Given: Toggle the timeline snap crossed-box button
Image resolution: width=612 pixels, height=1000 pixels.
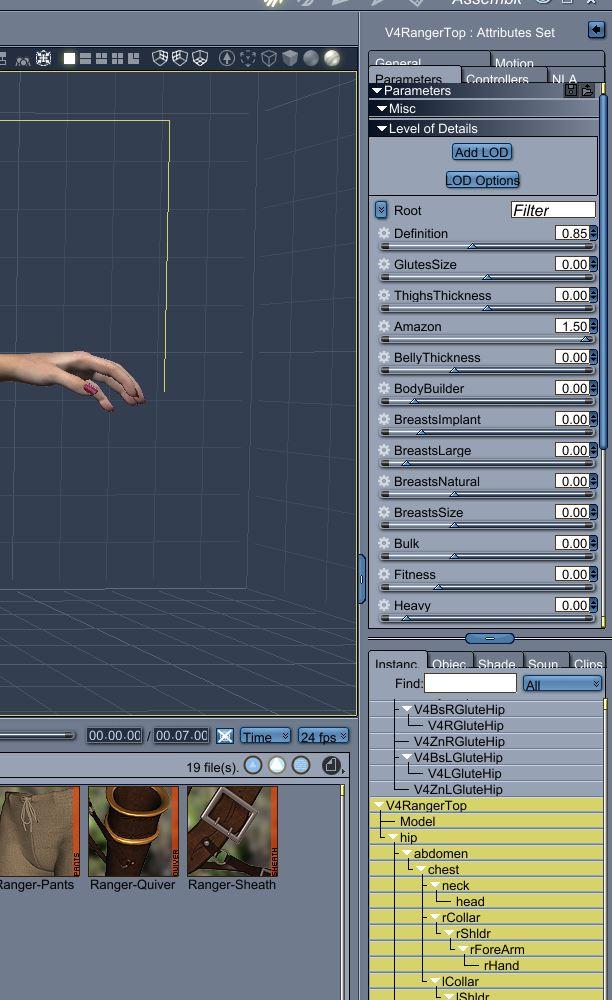Looking at the screenshot, I should tap(225, 736).
